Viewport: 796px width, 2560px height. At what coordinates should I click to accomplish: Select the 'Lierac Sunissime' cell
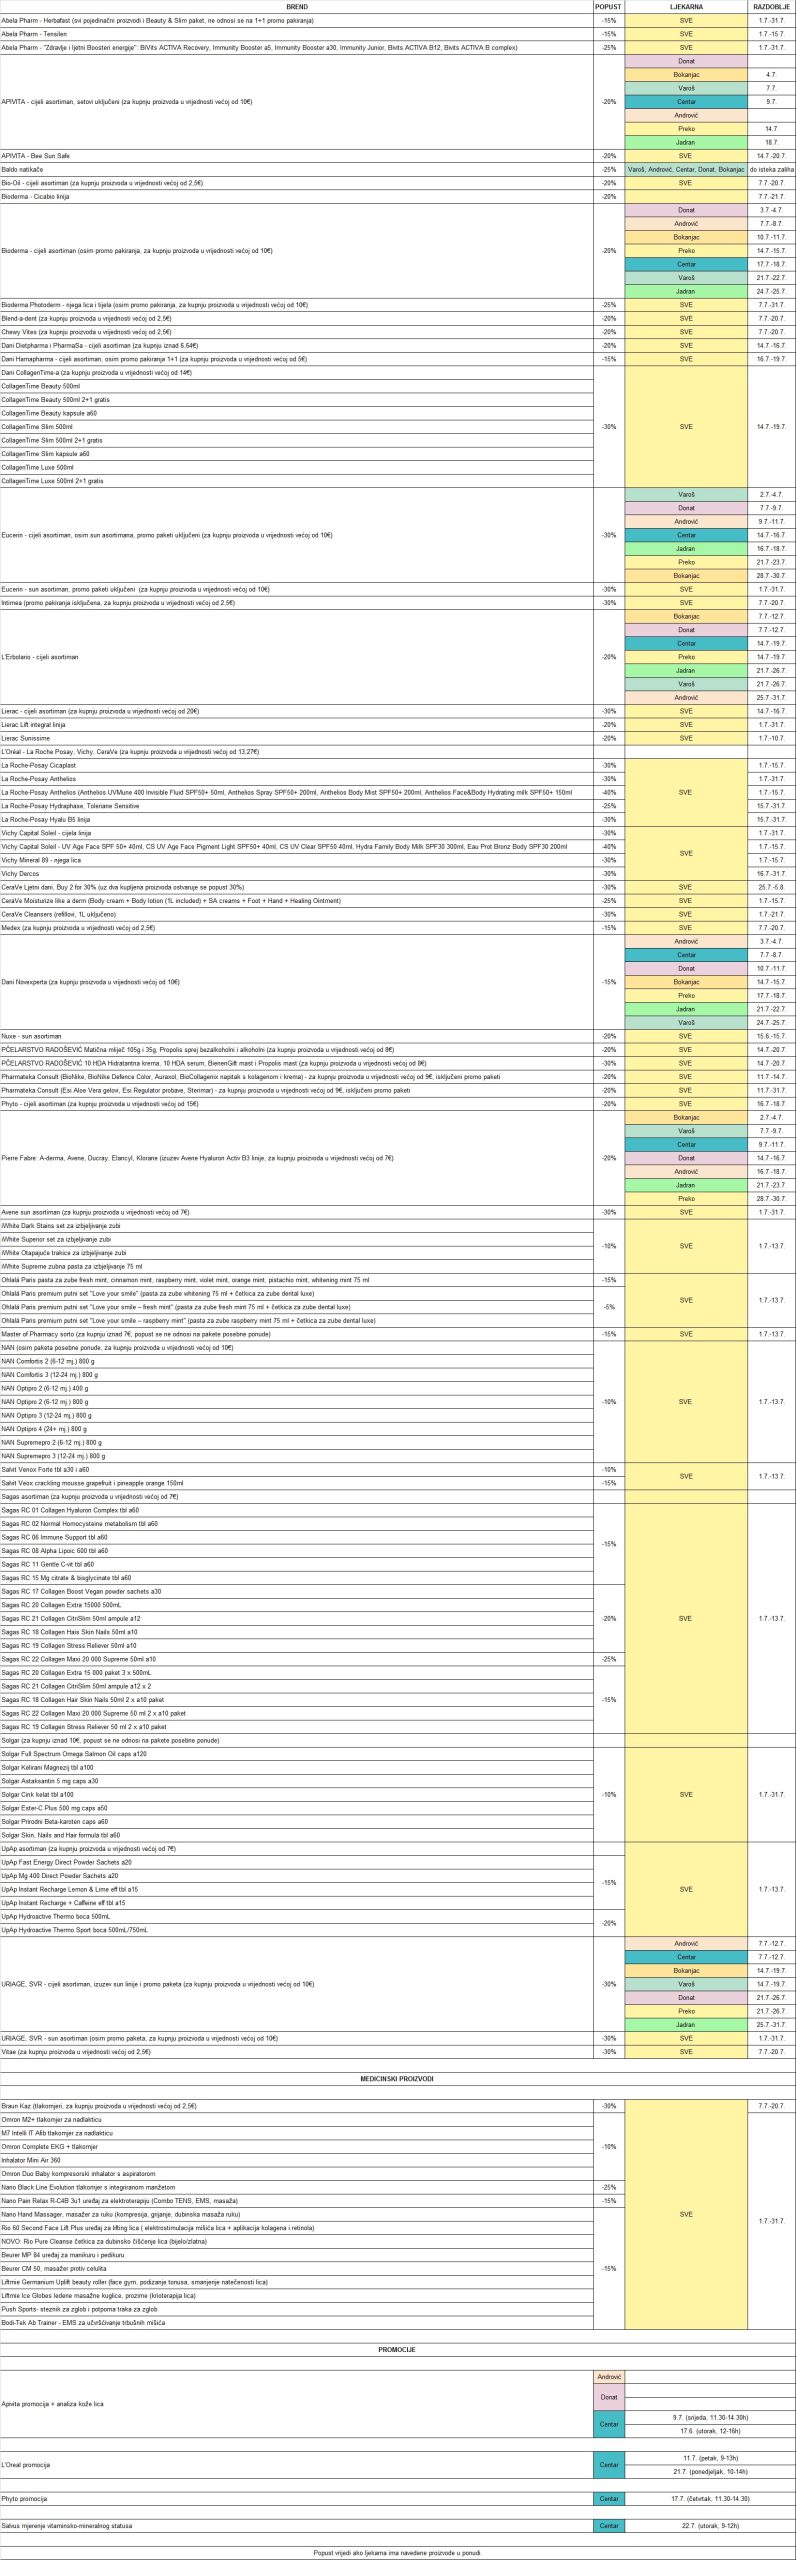coord(296,738)
